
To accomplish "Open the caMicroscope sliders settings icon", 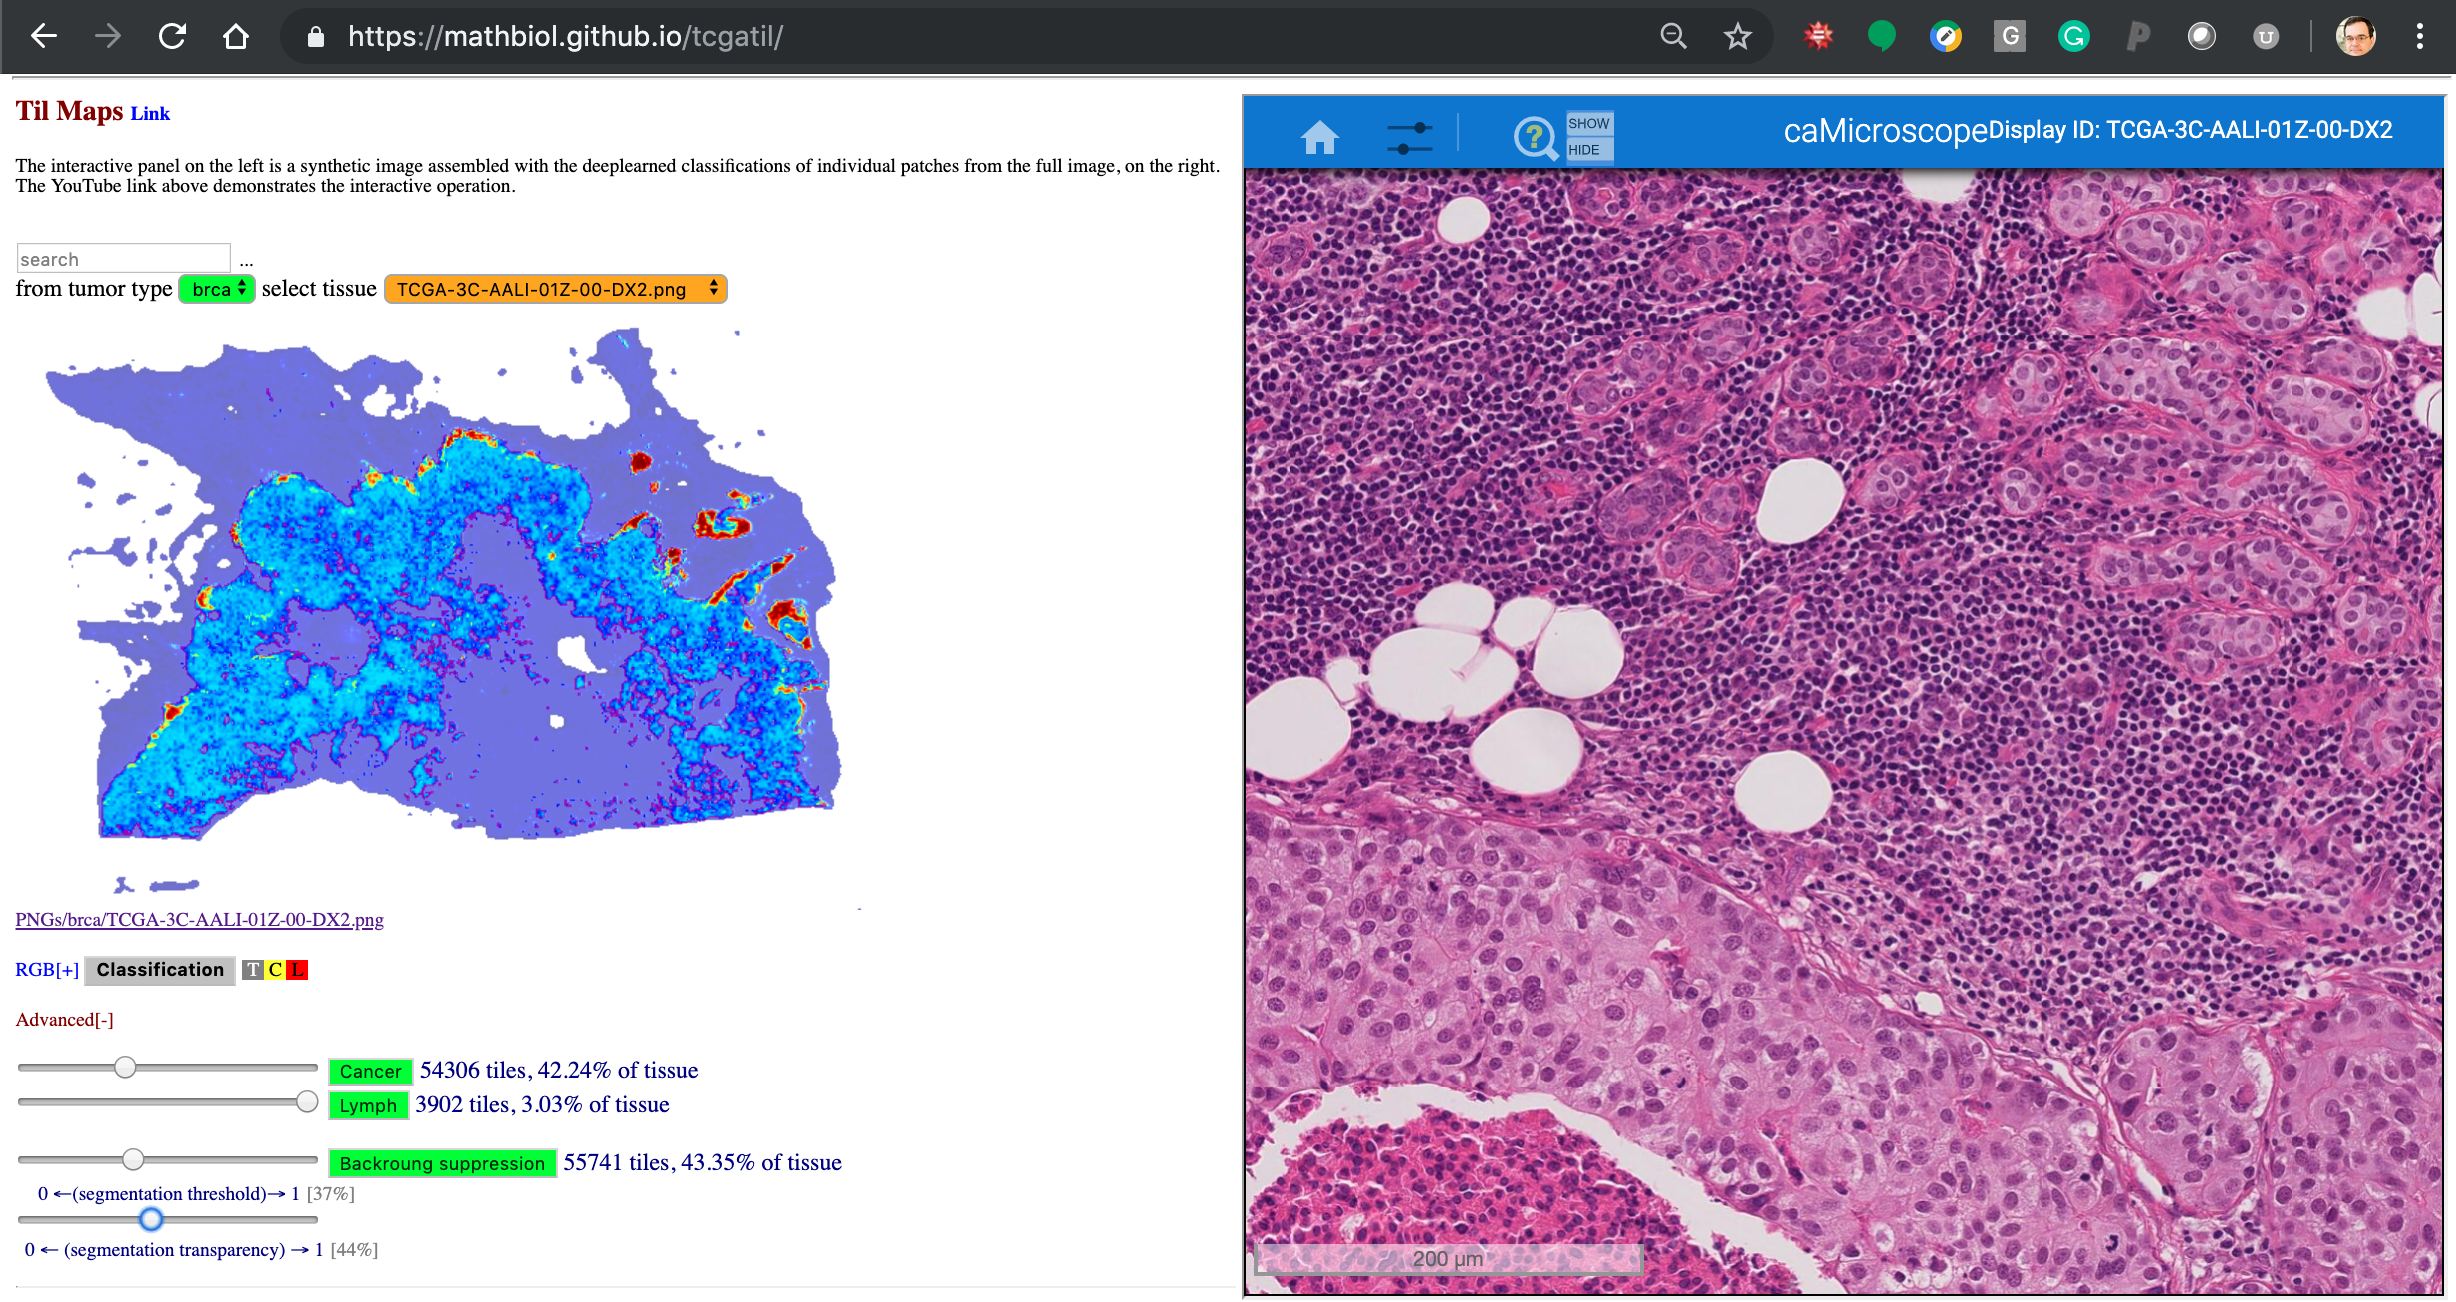I will tap(1409, 137).
